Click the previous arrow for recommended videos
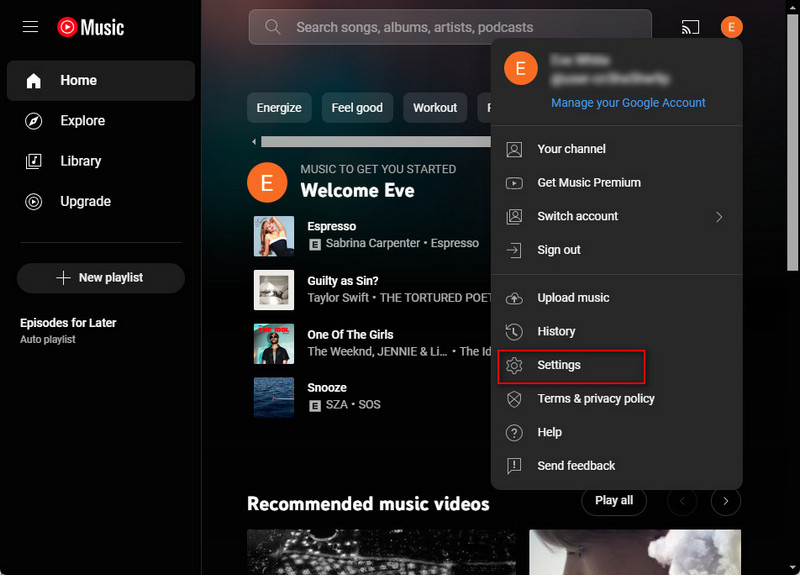 coord(682,501)
